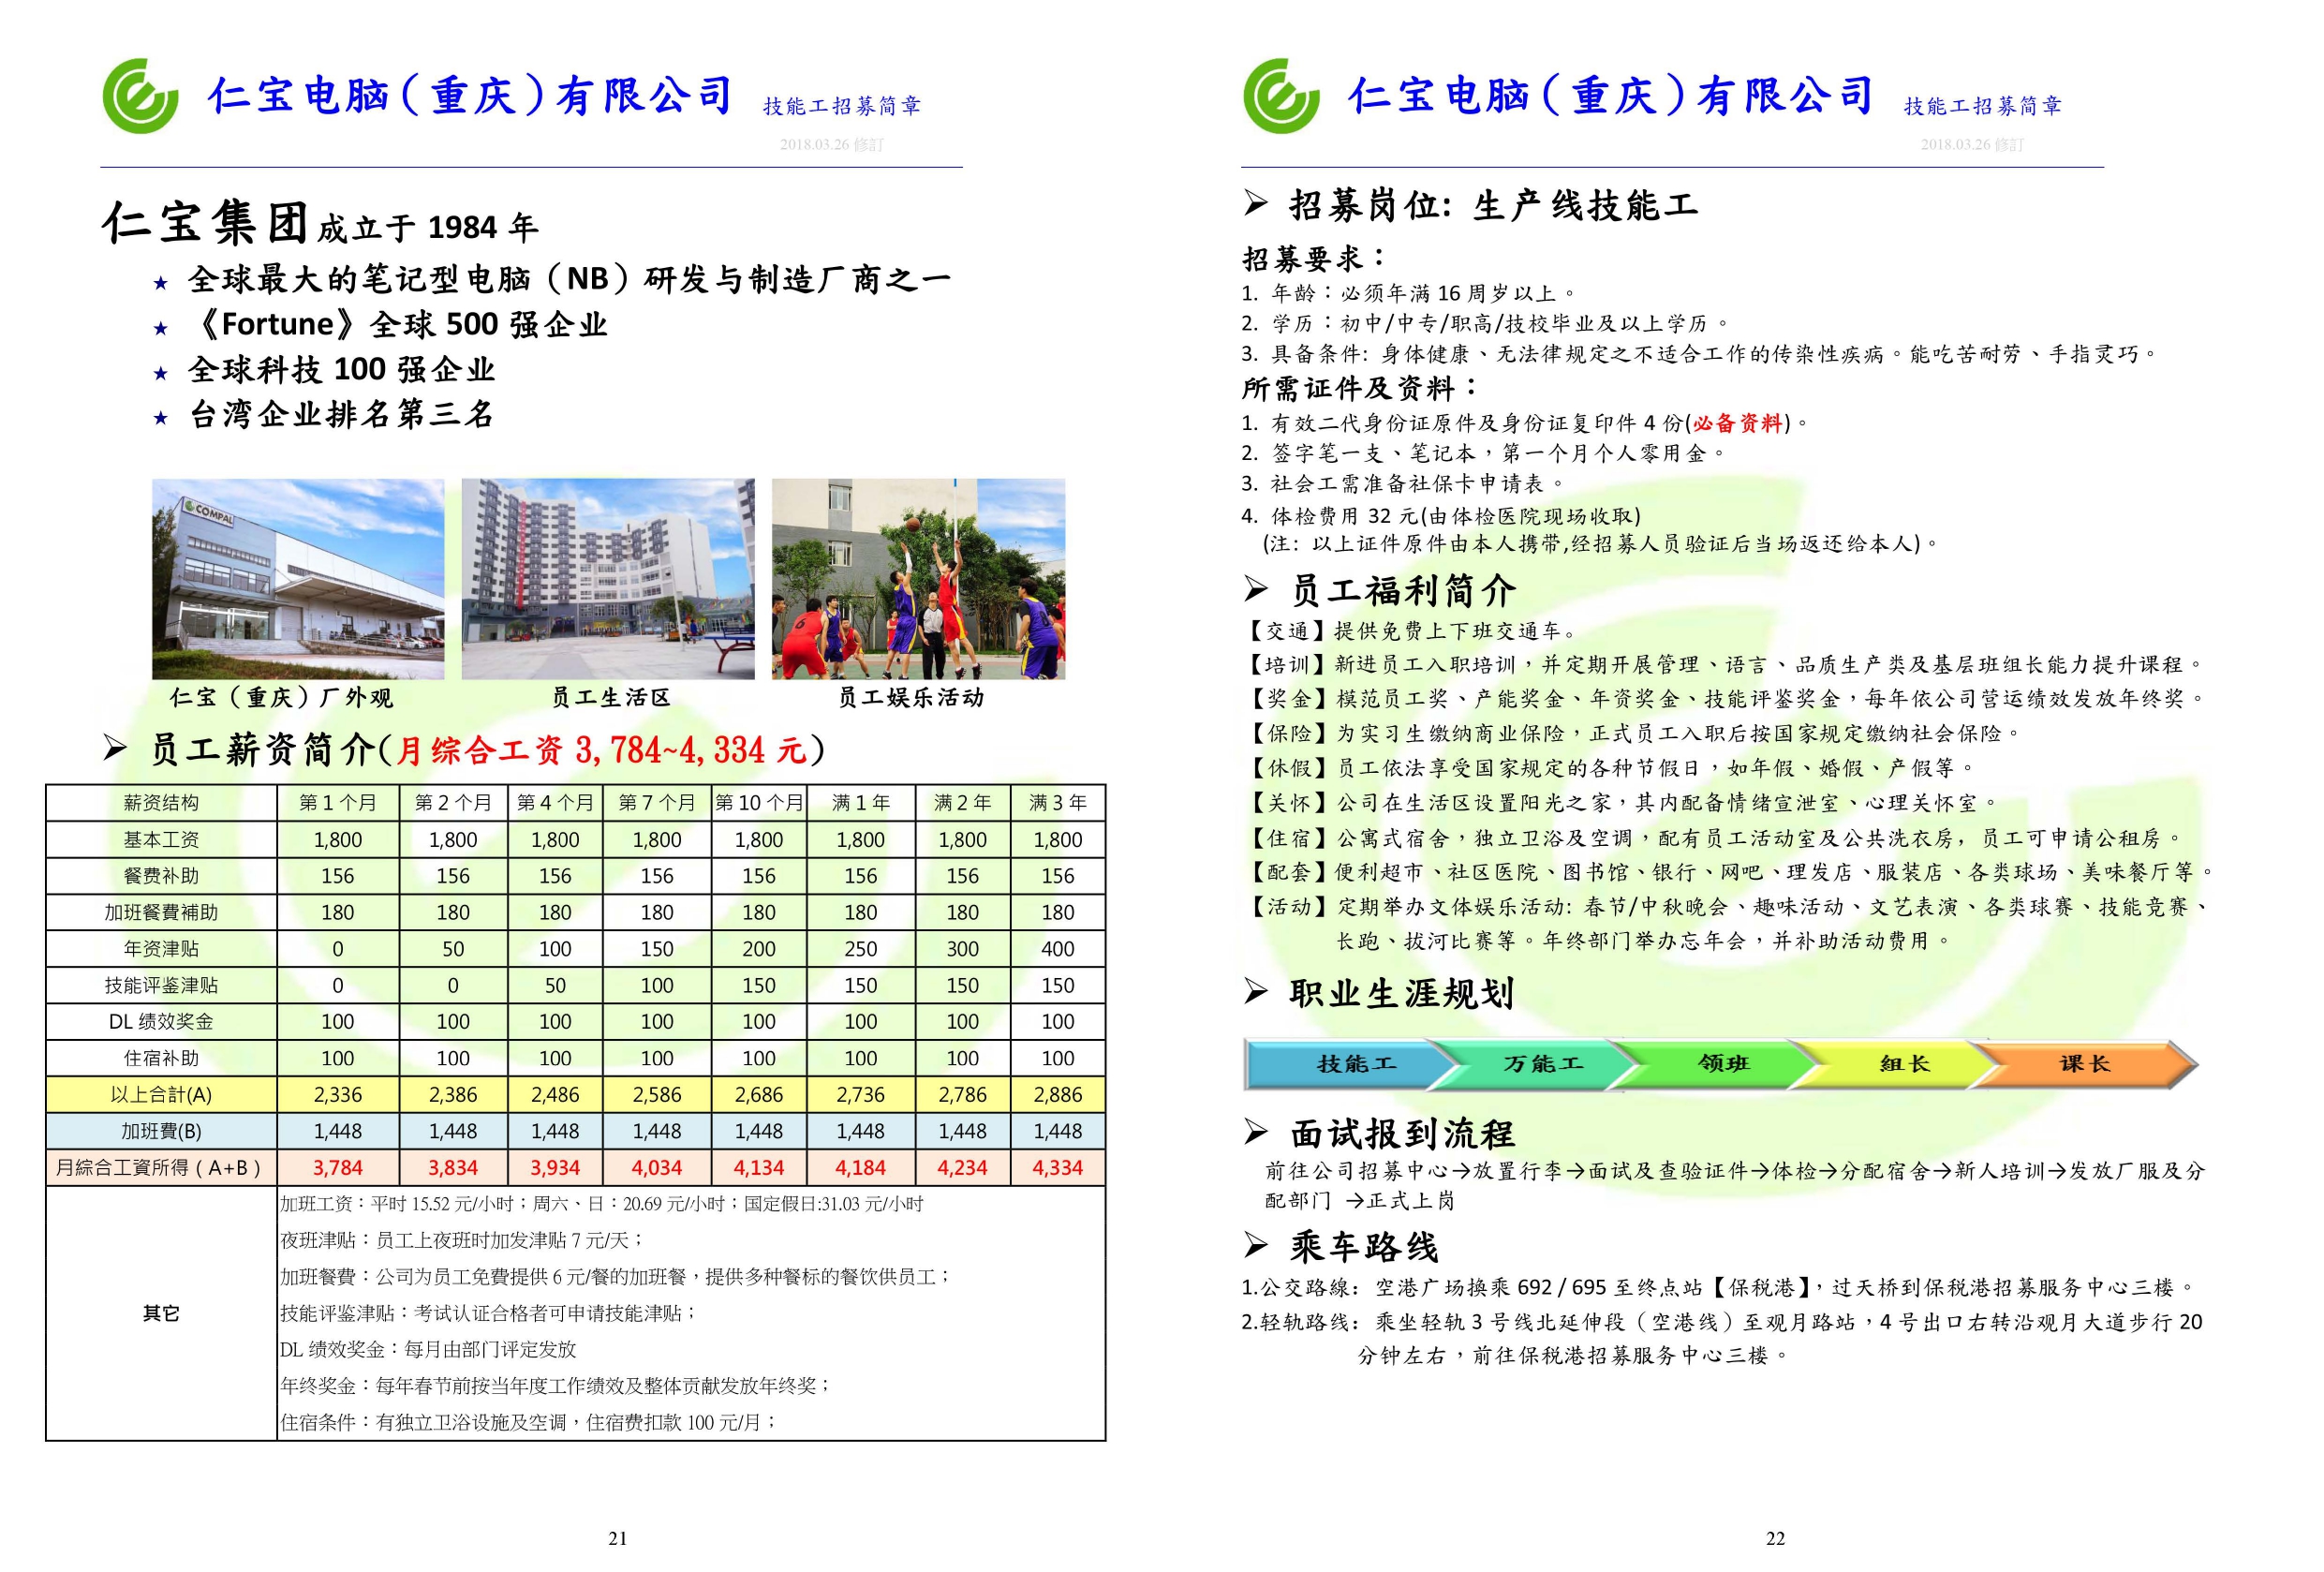The width and height of the screenshot is (2324, 1572).
Task: Click the 第1个月 column header
Action: (x=338, y=803)
